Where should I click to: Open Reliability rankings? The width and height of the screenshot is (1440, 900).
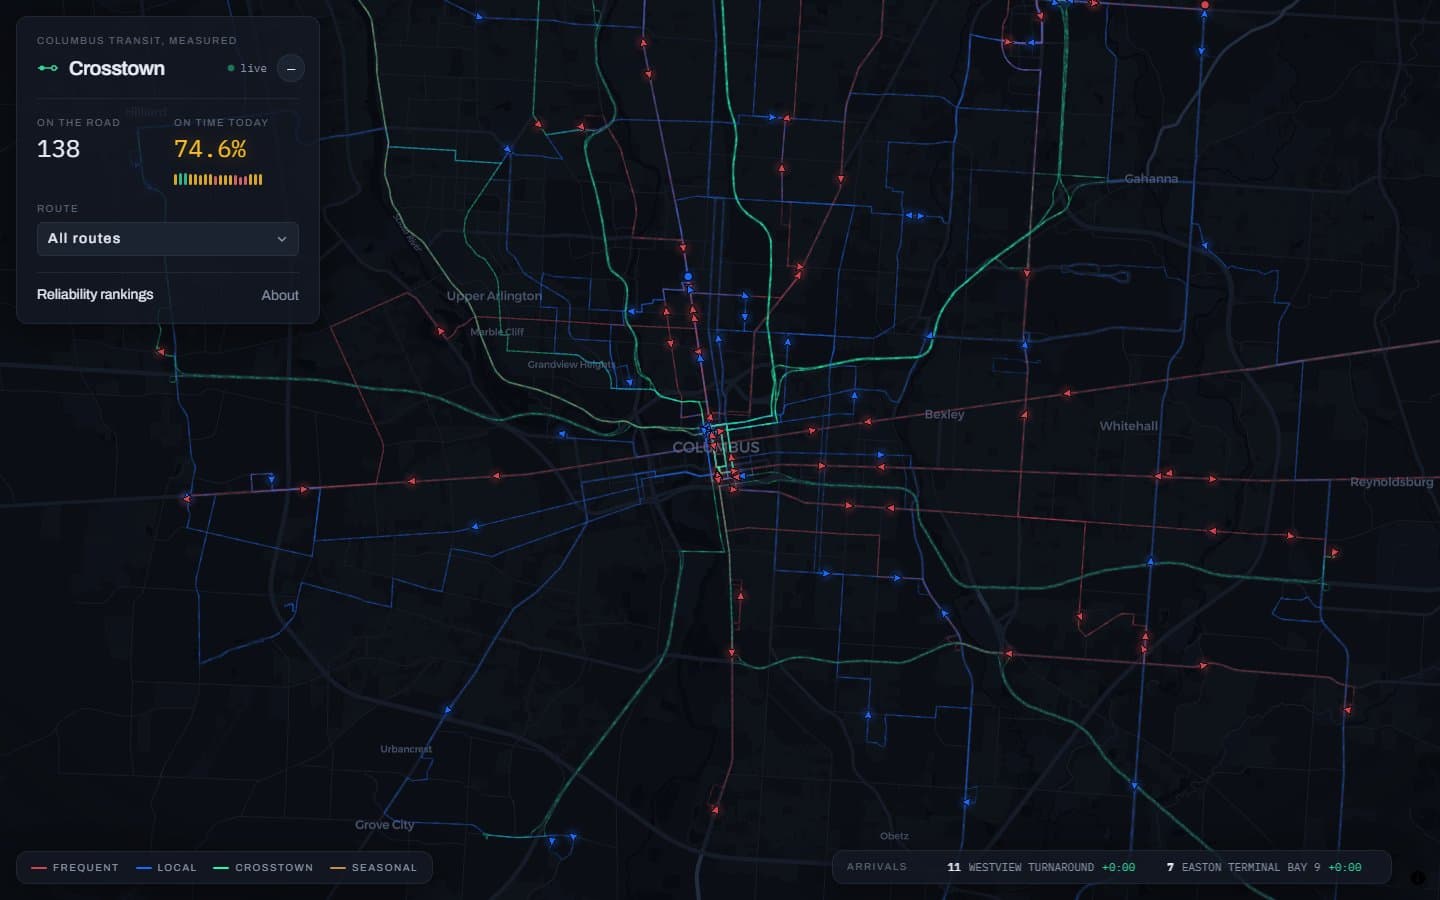[x=95, y=294]
